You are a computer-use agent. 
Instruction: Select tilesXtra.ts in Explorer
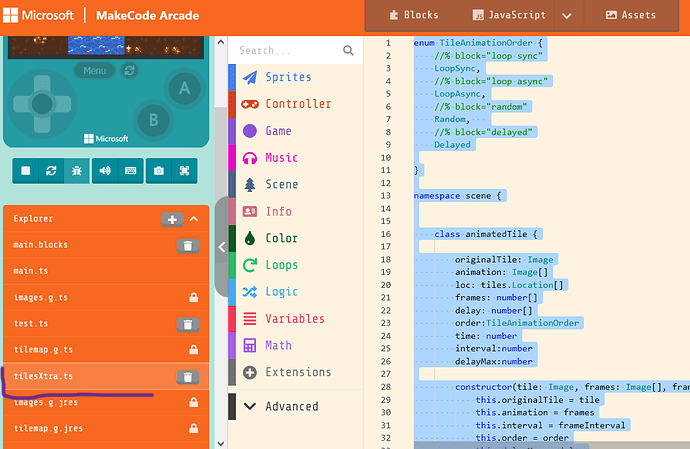point(106,376)
